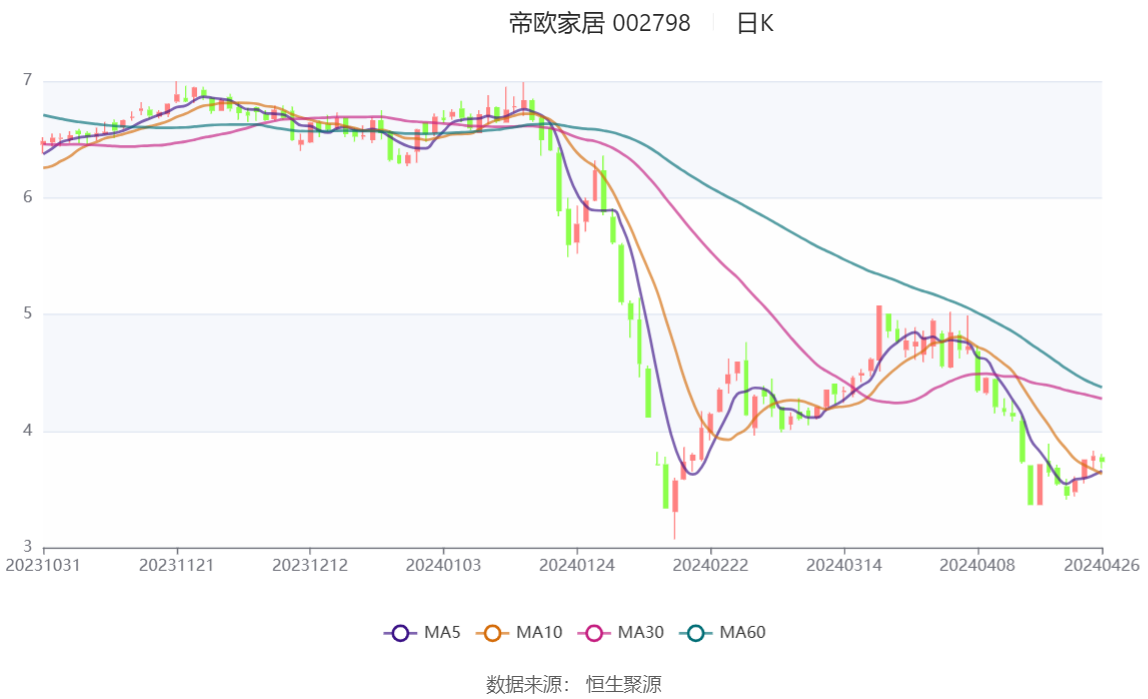Image resolution: width=1148 pixels, height=699 pixels.
Task: Click the orange MA10 legend circle marker
Action: point(492,633)
